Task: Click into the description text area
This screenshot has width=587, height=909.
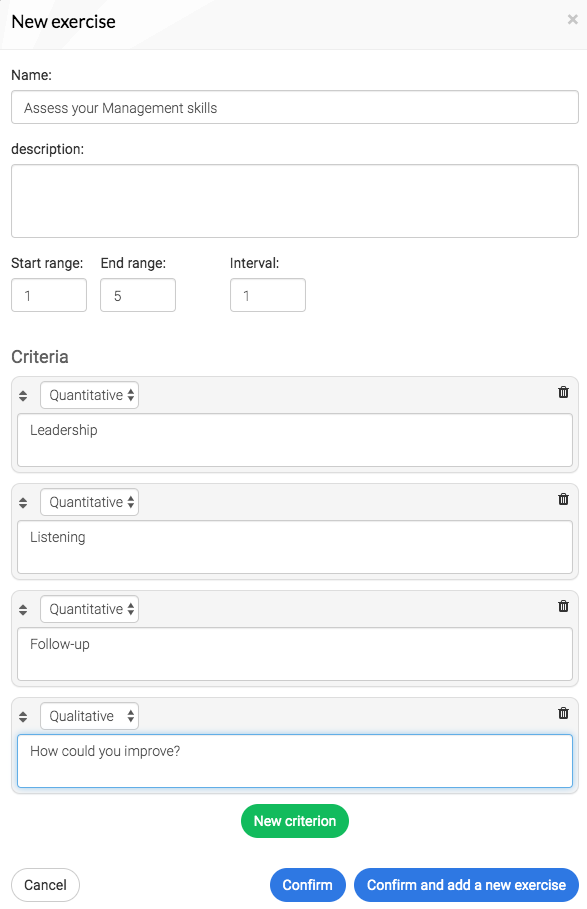Action: tap(295, 201)
